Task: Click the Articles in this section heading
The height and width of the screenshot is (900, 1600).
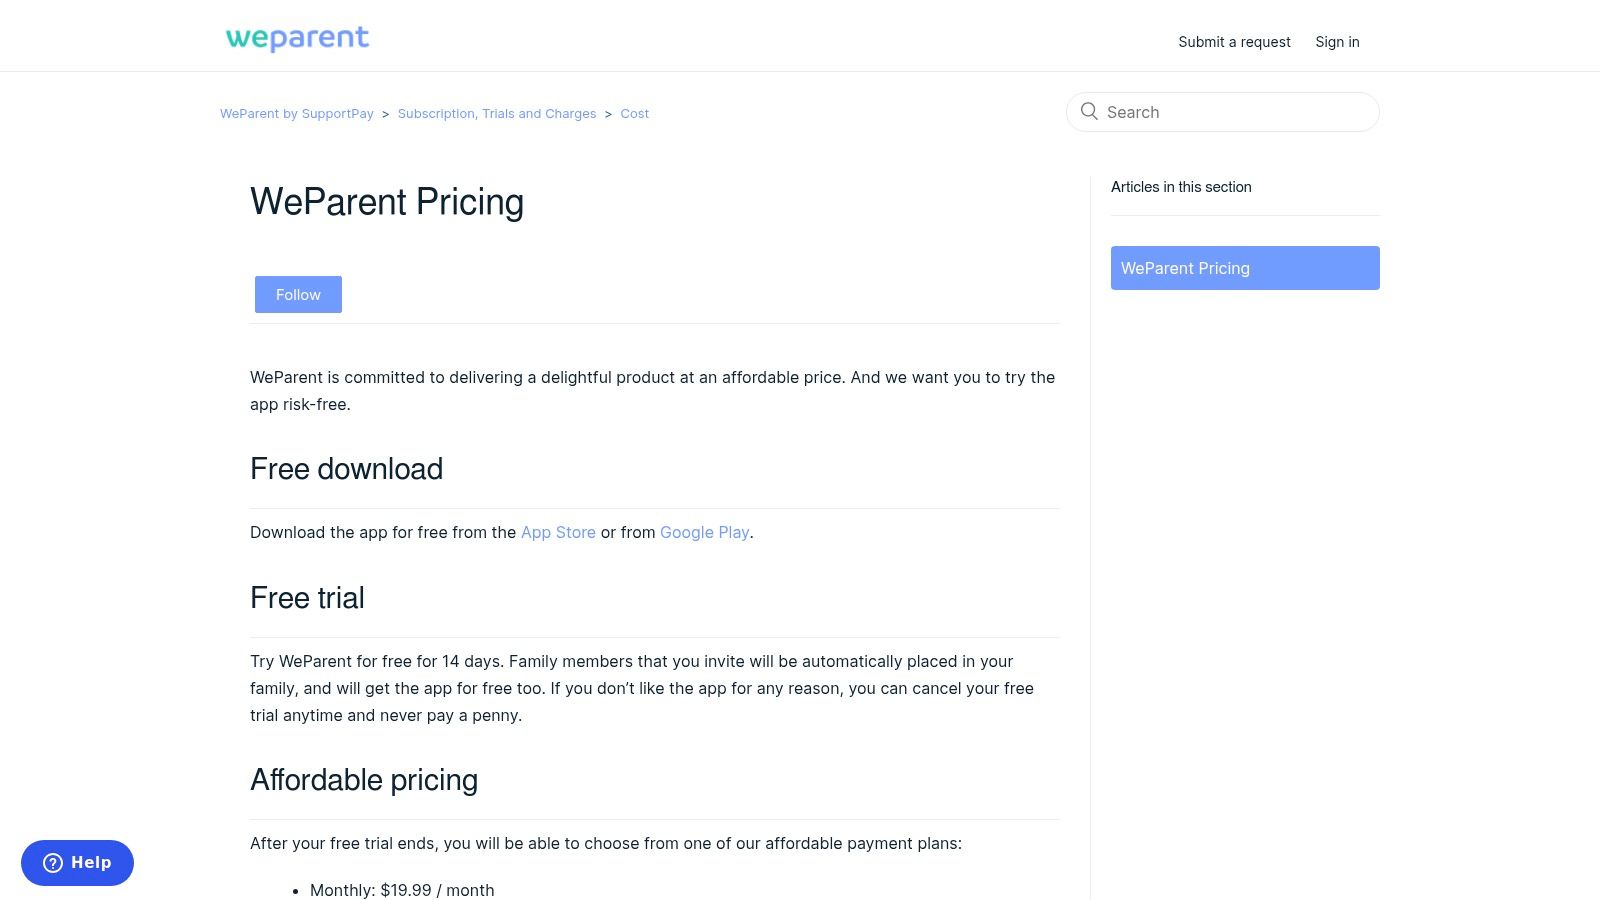Action: click(x=1181, y=187)
